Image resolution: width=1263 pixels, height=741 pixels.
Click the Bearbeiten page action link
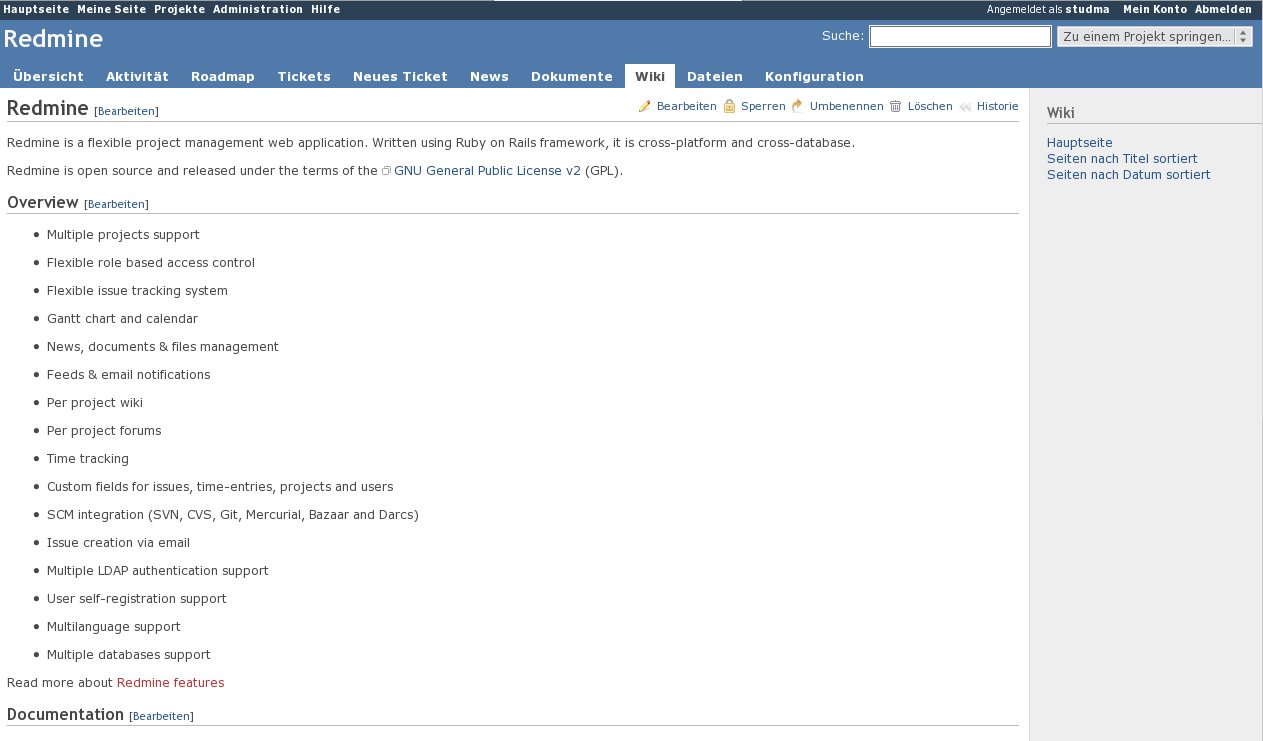point(686,106)
